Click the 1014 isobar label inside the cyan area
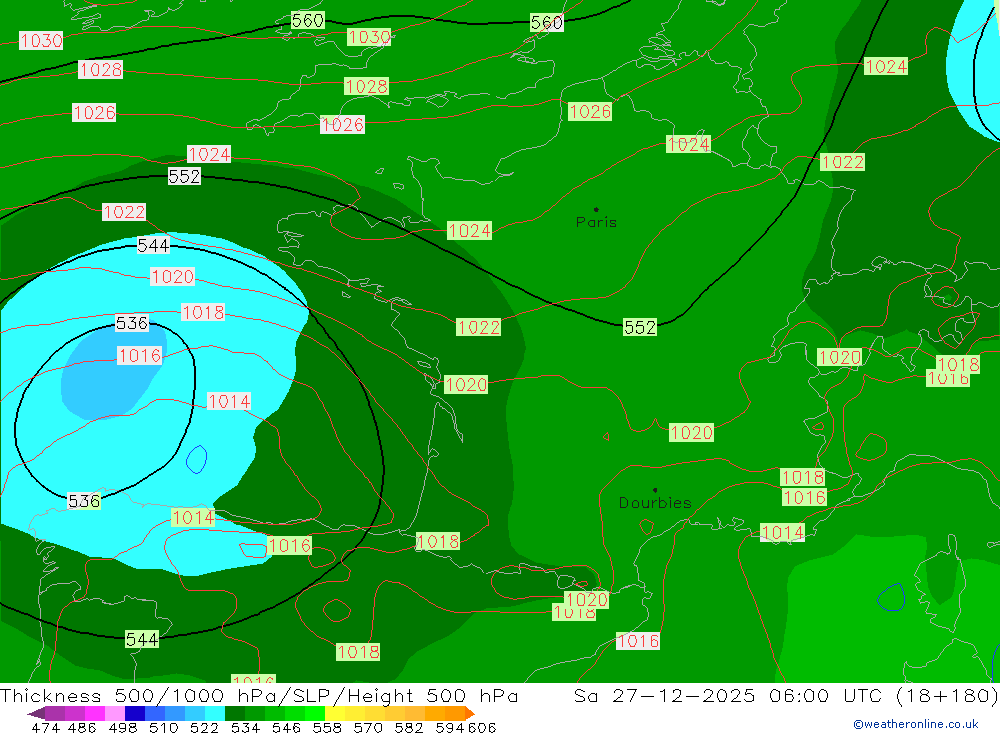1000x733 pixels. tap(229, 401)
